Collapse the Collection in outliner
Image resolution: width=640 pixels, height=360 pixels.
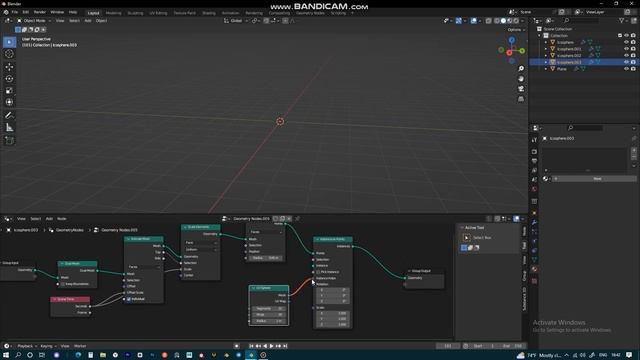click(540, 36)
